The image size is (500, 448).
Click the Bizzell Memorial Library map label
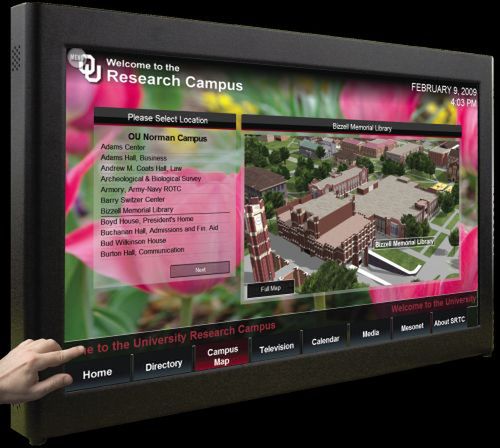pyautogui.click(x=404, y=243)
